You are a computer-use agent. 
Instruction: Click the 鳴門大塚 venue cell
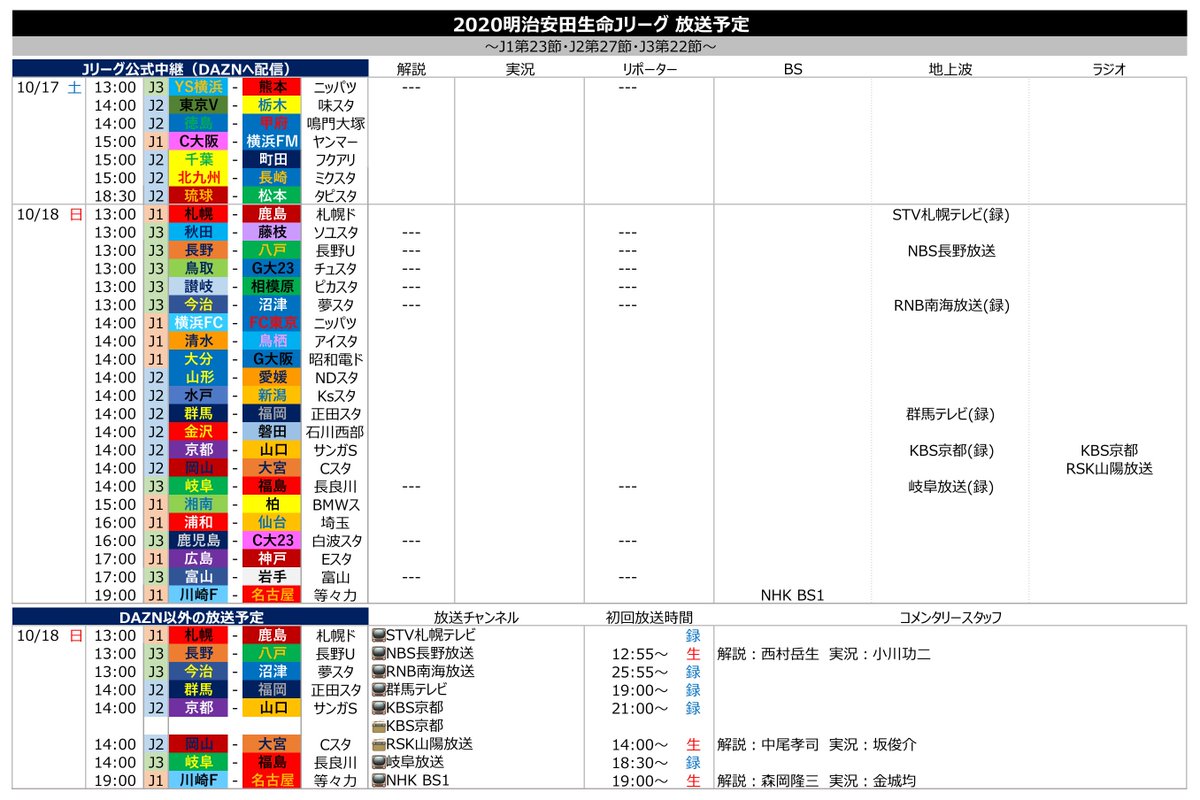(x=336, y=123)
